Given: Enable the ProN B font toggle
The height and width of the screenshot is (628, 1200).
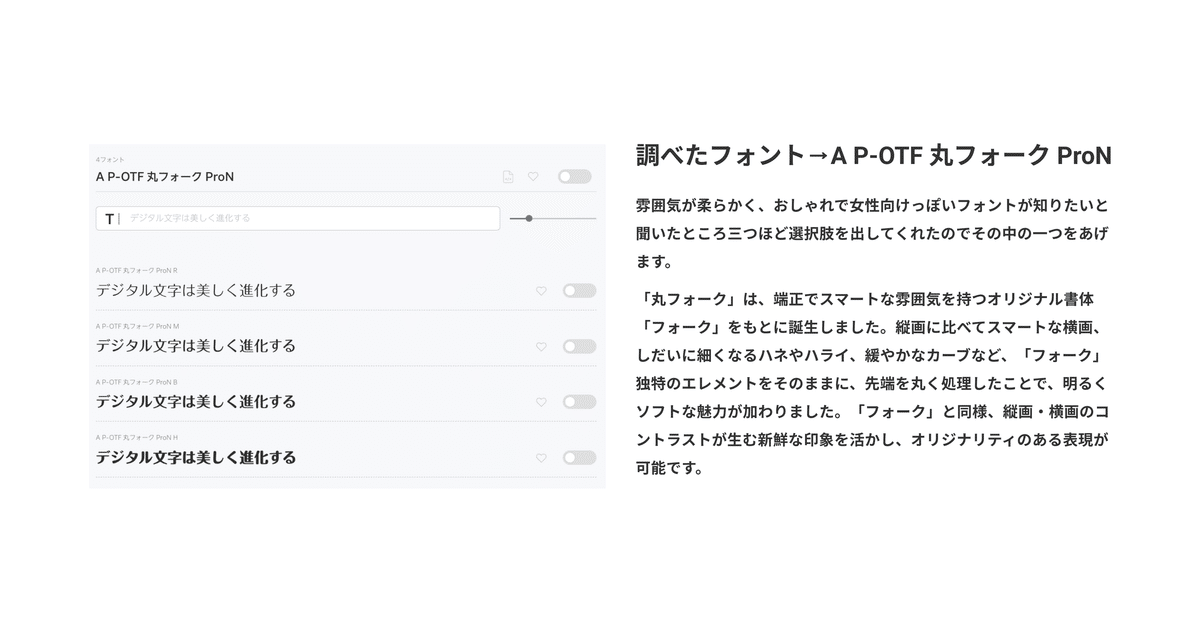Looking at the screenshot, I should (579, 402).
